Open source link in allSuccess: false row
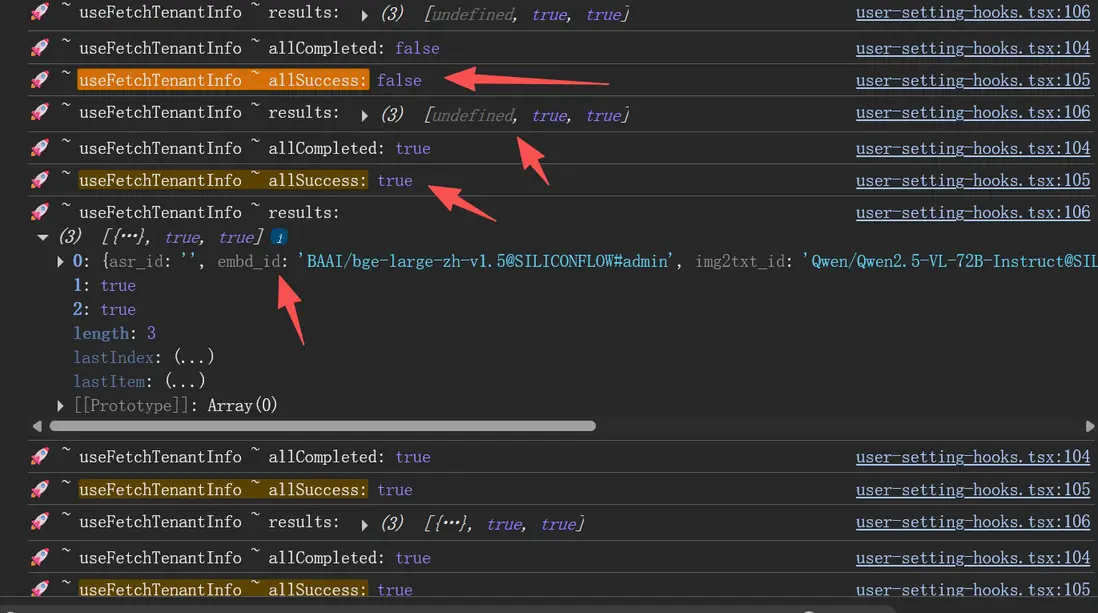 (x=973, y=80)
